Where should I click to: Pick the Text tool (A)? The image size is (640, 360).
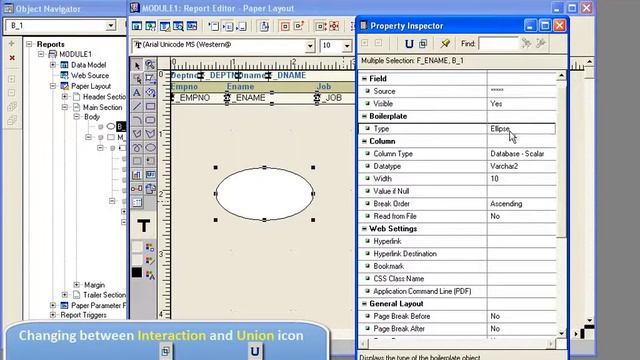(x=137, y=93)
